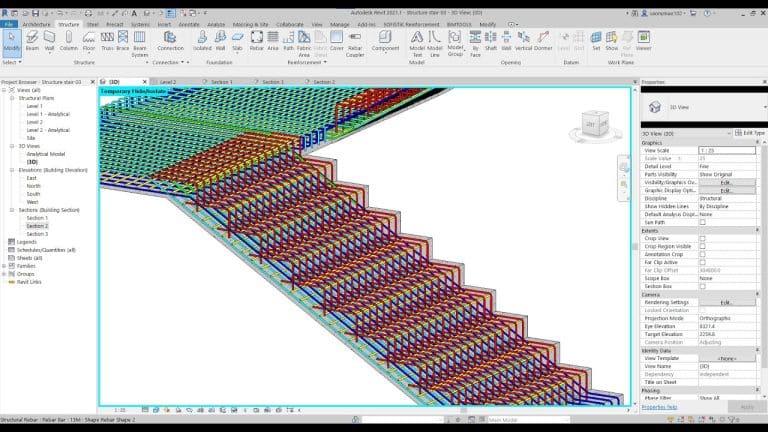This screenshot has height=432, width=768.
Task: Enable the Annotation Crop checkbox
Action: (x=702, y=254)
